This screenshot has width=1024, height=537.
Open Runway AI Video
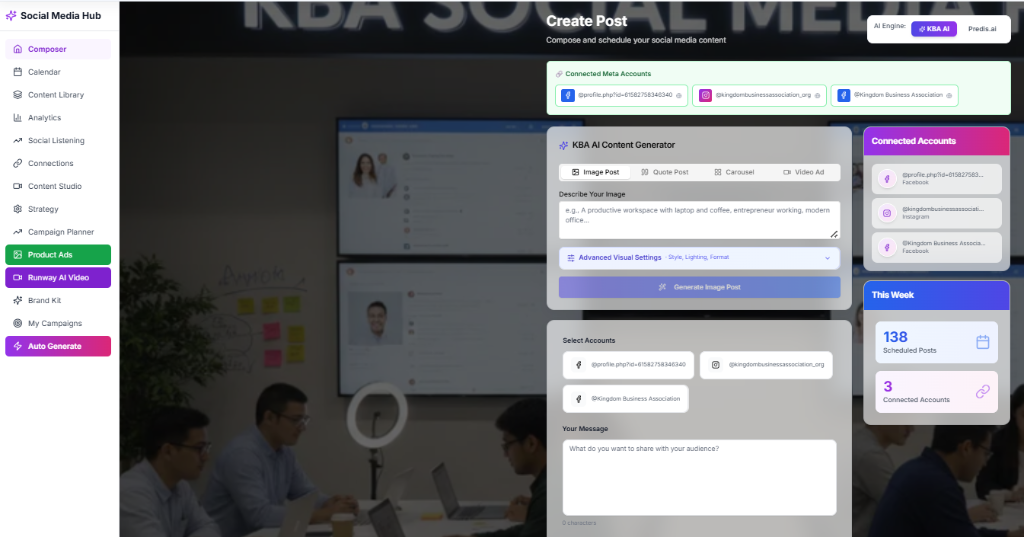(58, 278)
